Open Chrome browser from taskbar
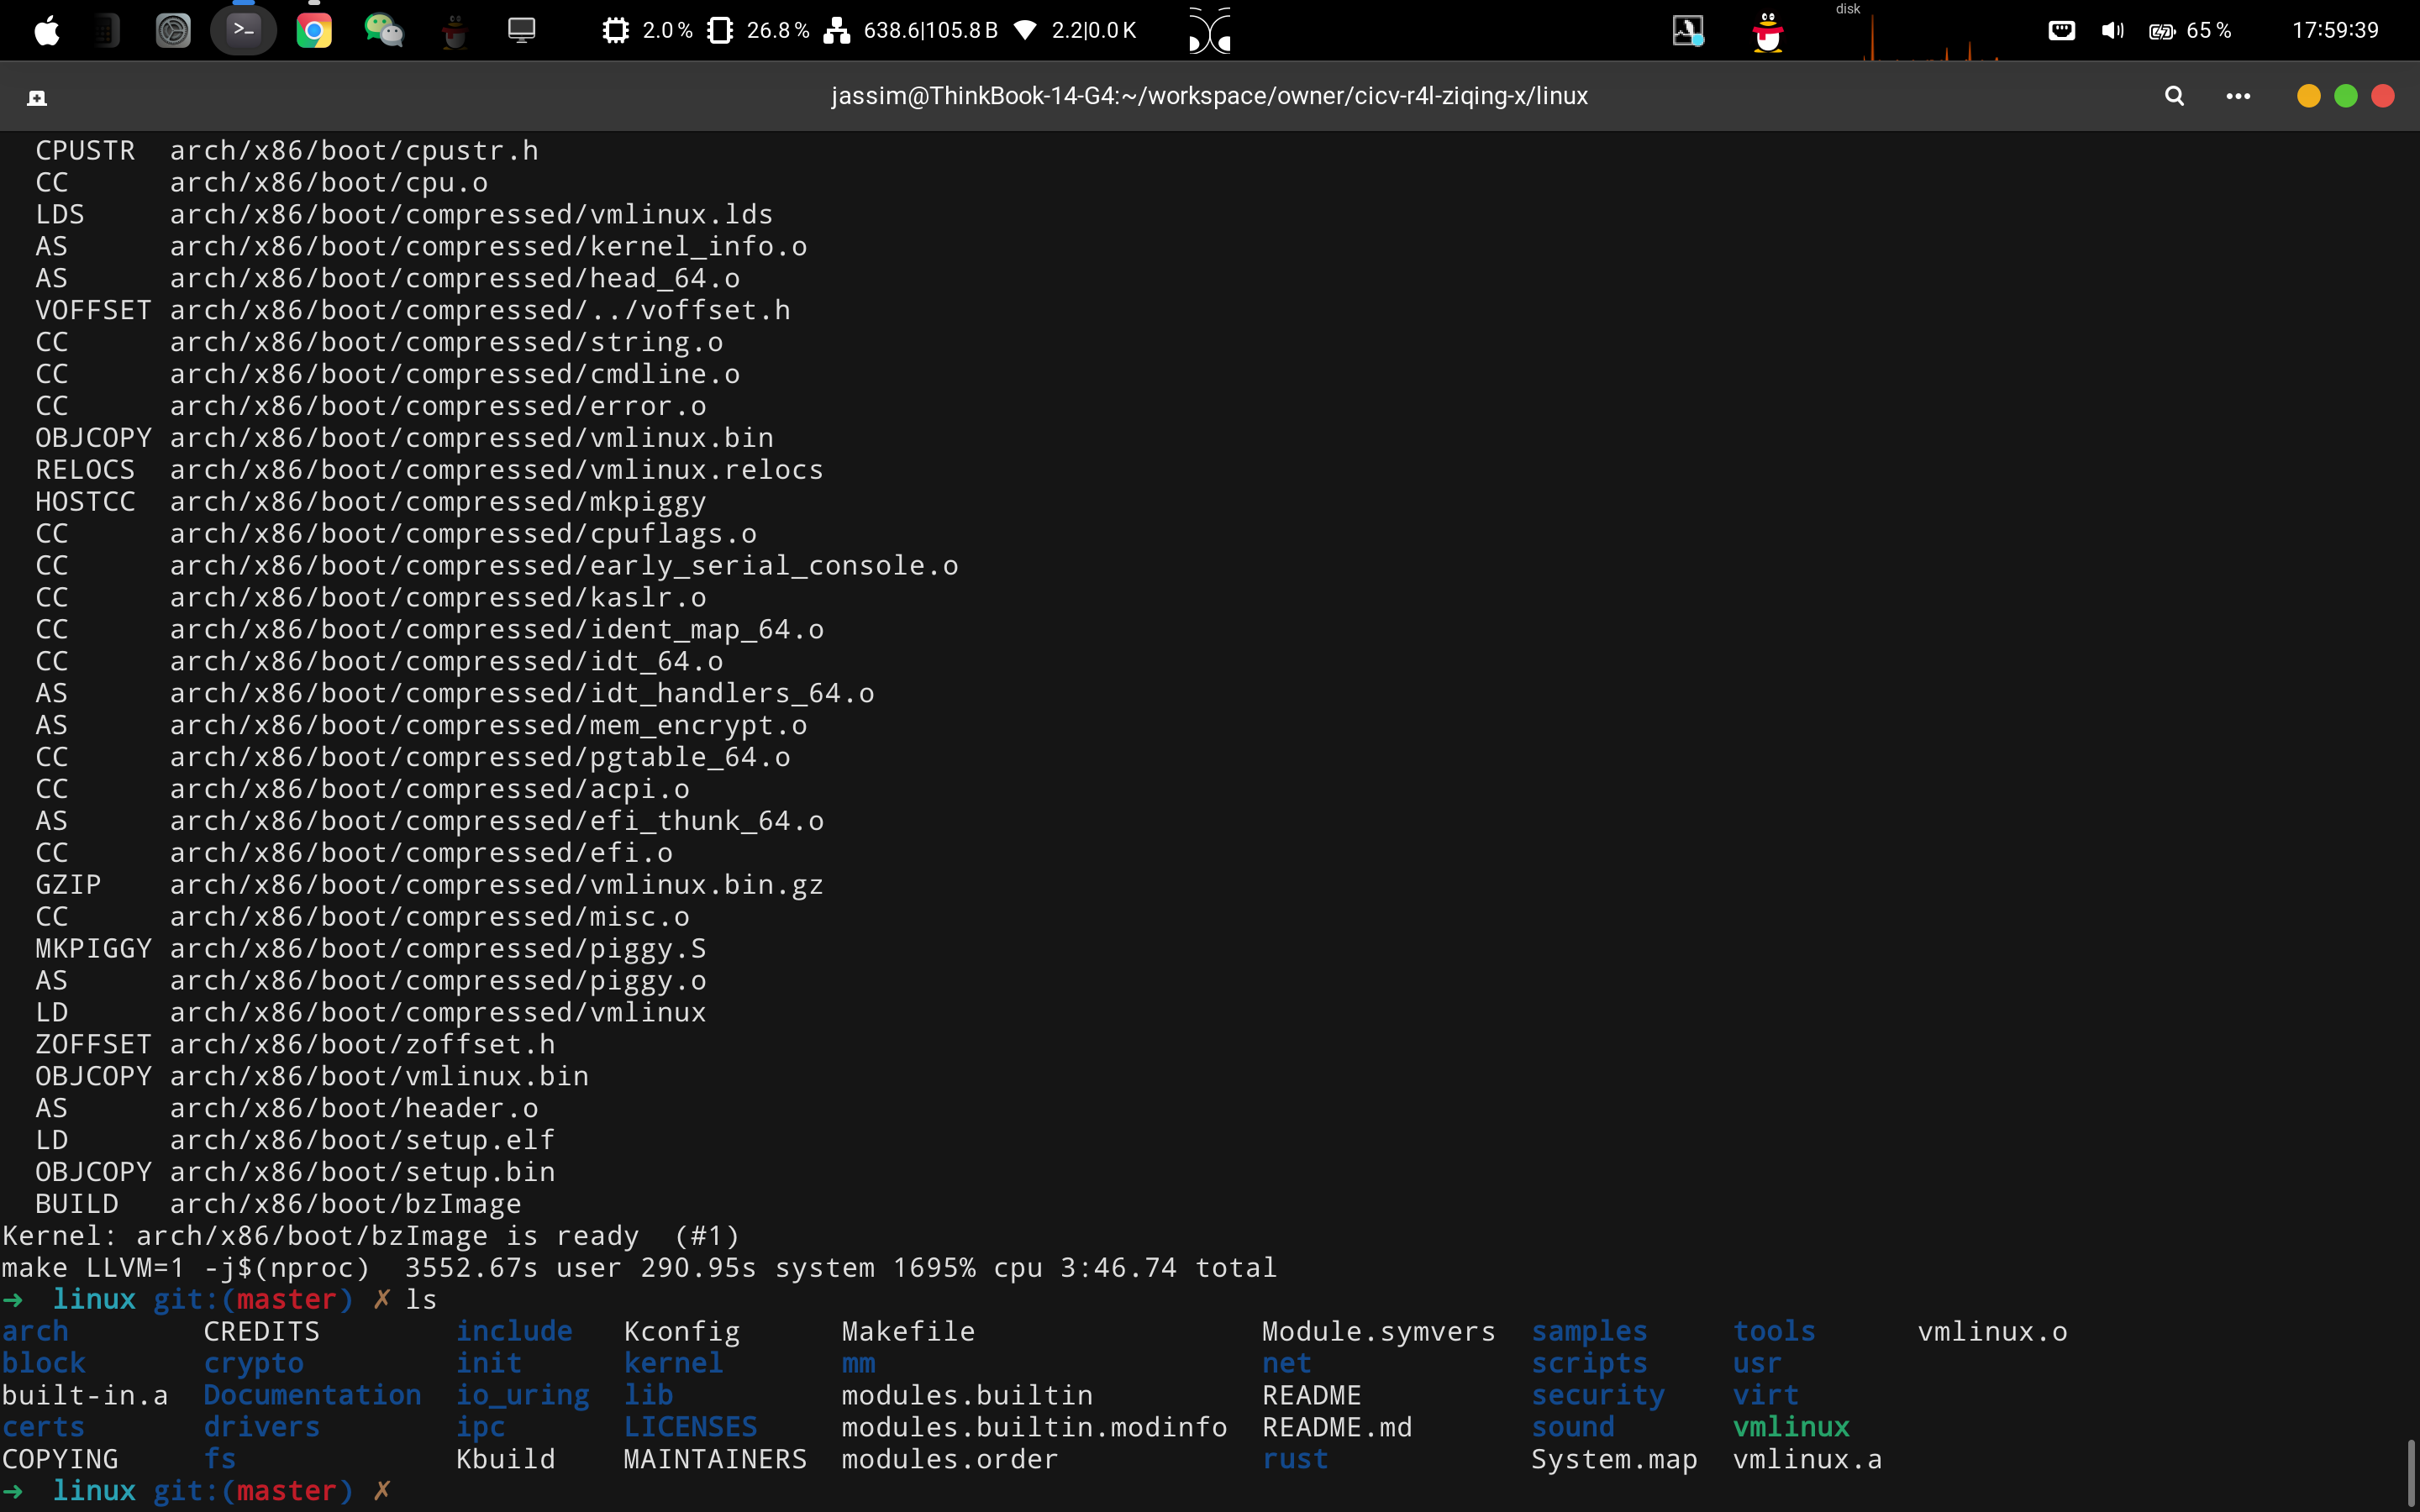 coord(312,29)
